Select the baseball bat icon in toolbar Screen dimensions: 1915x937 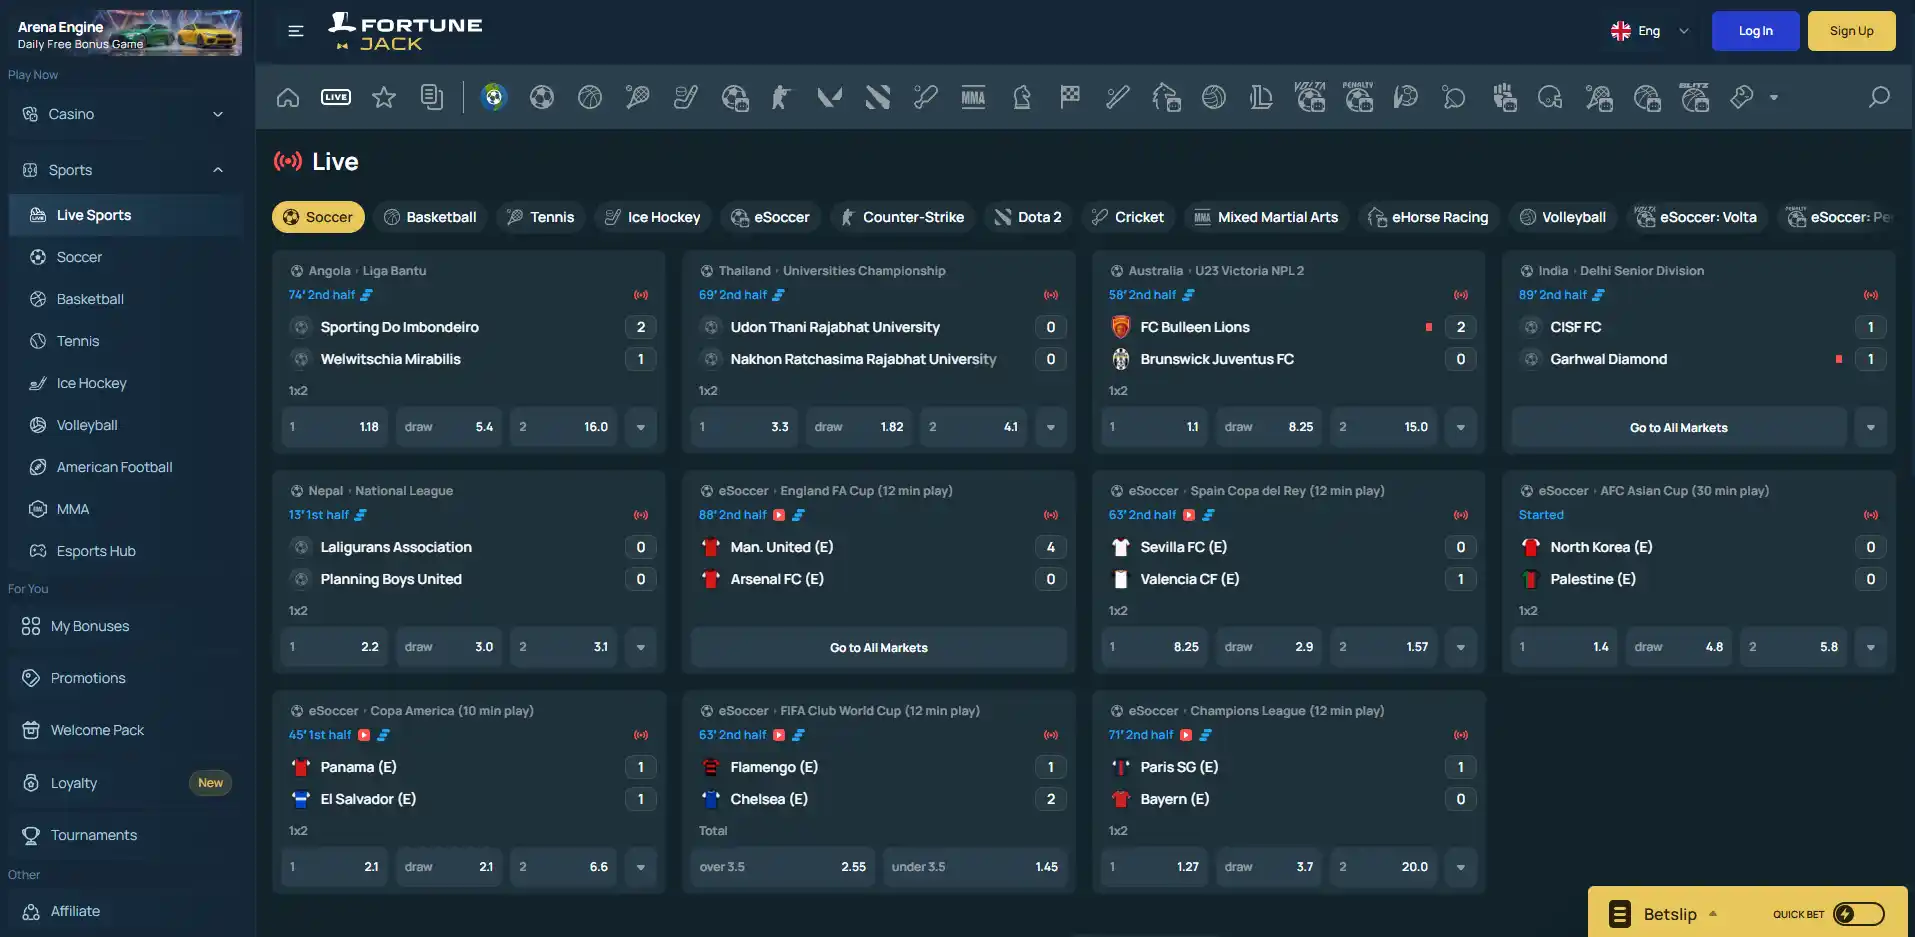coord(1117,97)
